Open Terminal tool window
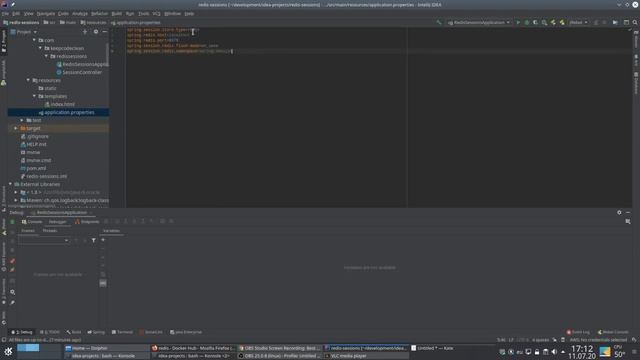Viewport: 640px width, 360px height. pos(122,332)
